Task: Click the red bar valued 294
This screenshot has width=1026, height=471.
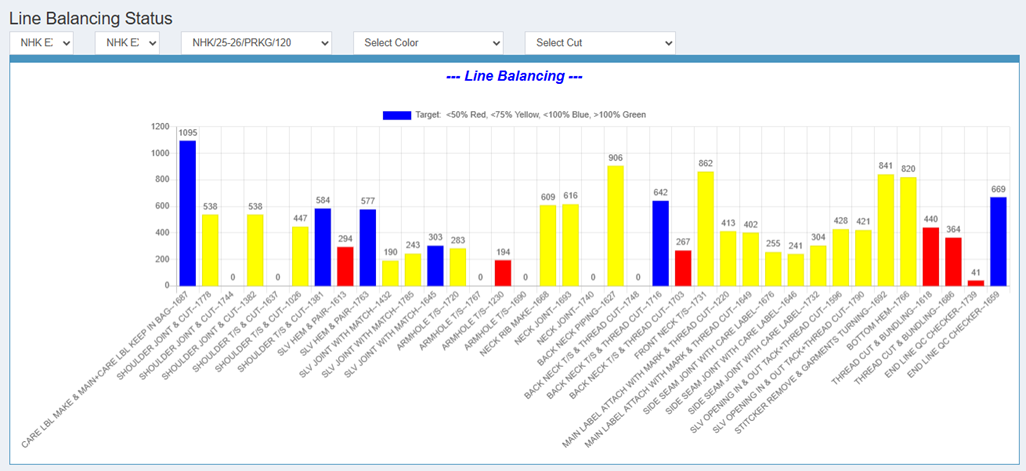Action: [345, 267]
